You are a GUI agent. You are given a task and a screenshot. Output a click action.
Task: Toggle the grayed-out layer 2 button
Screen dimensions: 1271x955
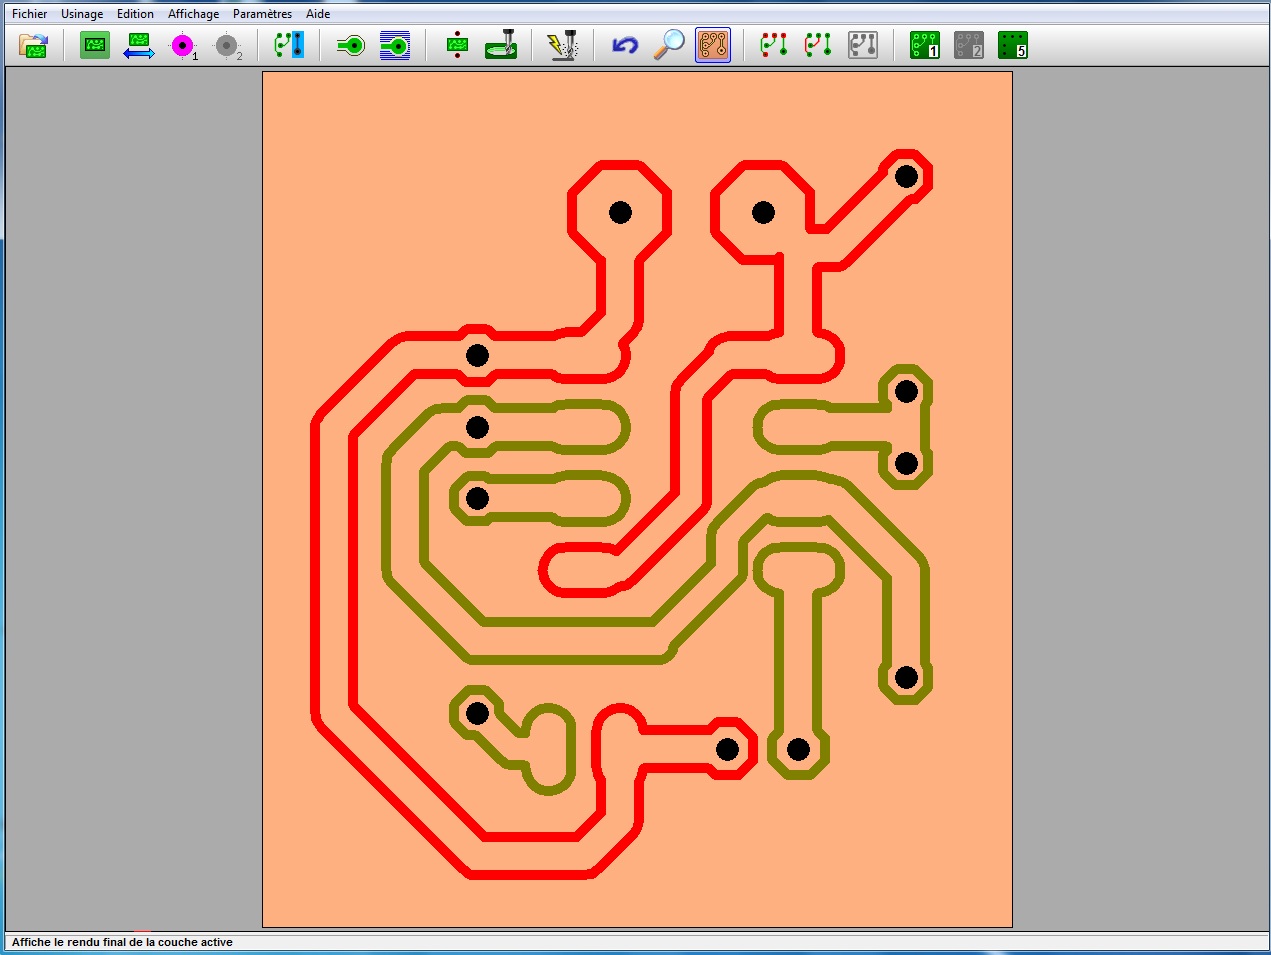pyautogui.click(x=969, y=46)
